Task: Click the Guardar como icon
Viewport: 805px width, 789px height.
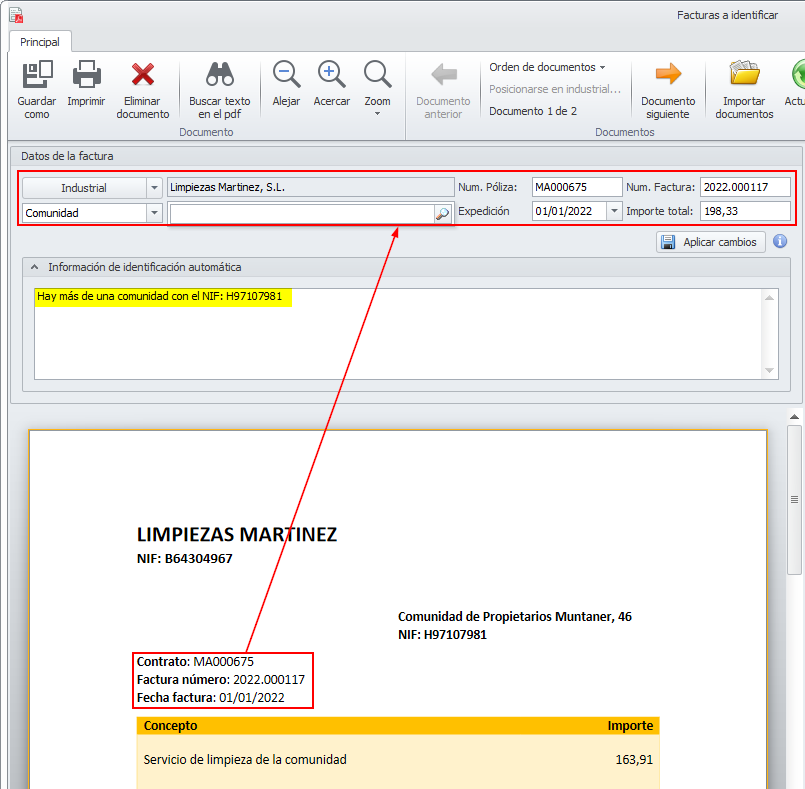Action: pos(37,76)
